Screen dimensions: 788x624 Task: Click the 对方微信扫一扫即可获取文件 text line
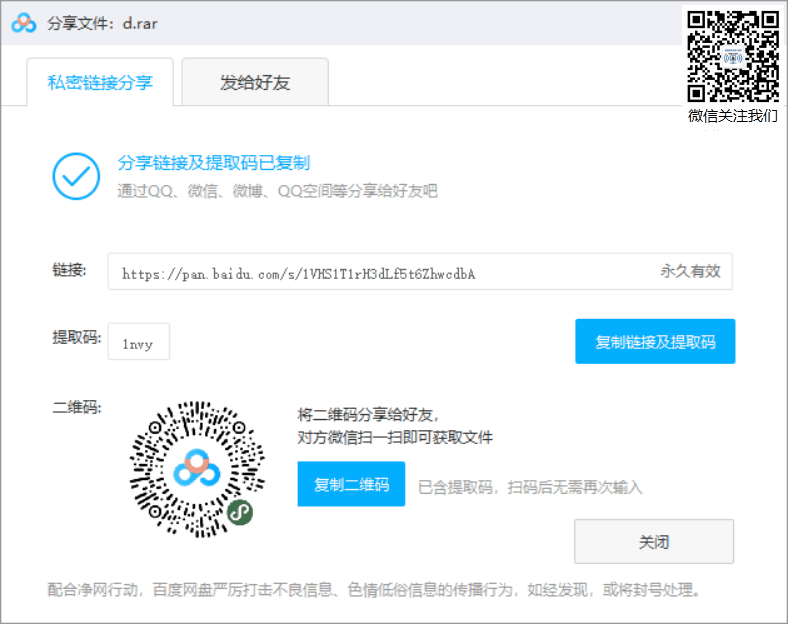coord(395,437)
